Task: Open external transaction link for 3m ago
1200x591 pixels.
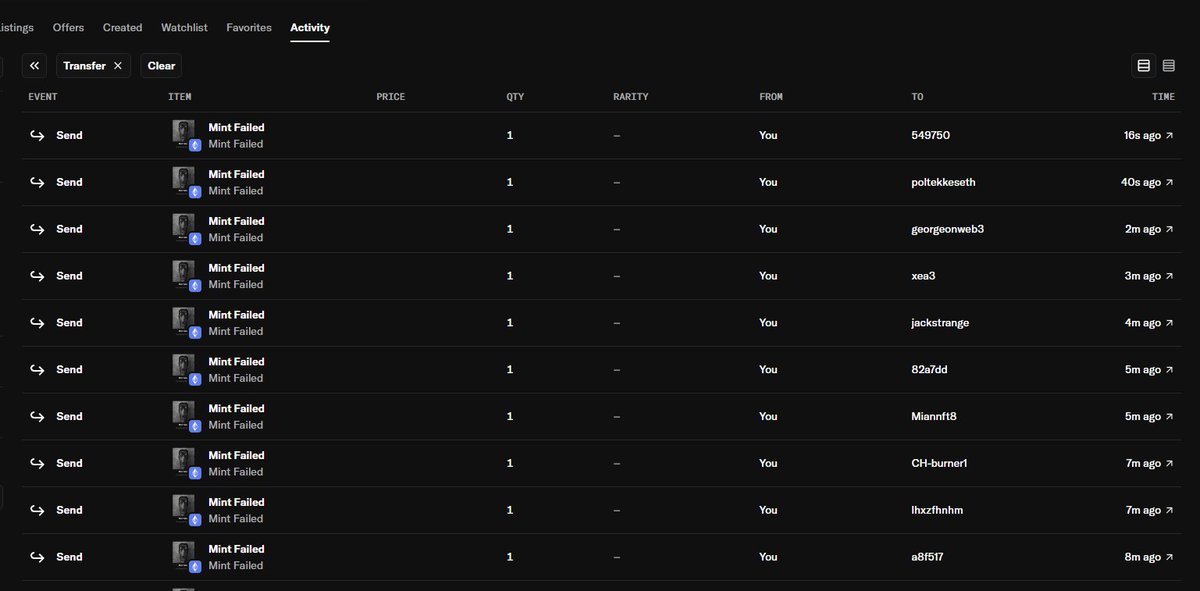Action: point(1170,276)
